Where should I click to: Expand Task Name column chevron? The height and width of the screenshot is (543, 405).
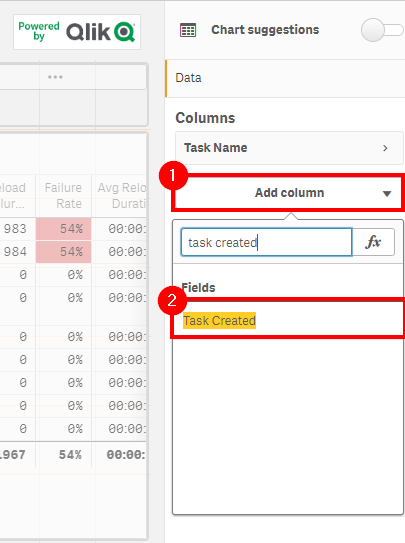(x=385, y=148)
